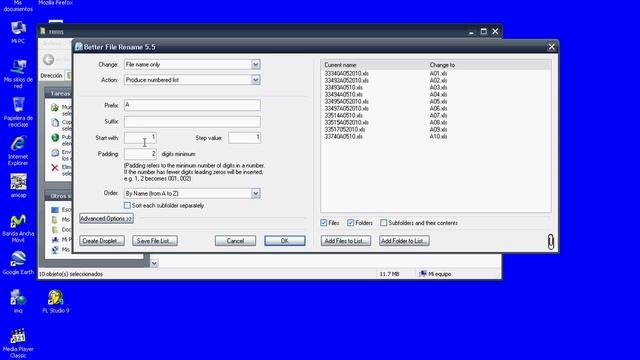Image resolution: width=640 pixels, height=360 pixels.
Task: Click new name A01.xls
Action: click(438, 73)
